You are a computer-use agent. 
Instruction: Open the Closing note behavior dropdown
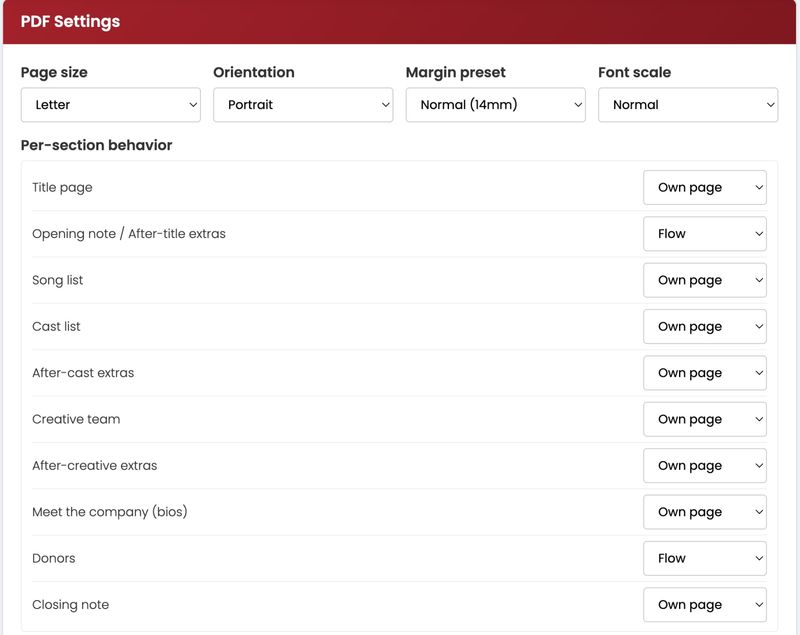705,605
